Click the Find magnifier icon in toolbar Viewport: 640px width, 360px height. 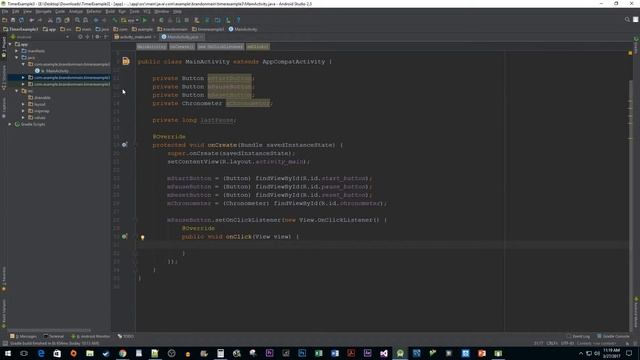pos(77,20)
